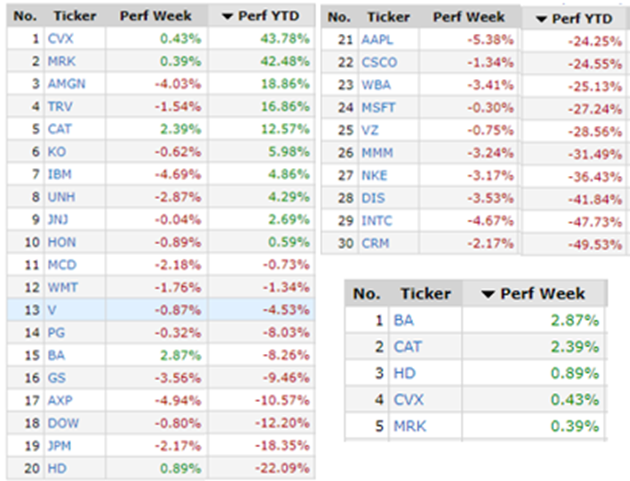Open the CRM ticker link
Screen dimensions: 630x481
point(375,243)
